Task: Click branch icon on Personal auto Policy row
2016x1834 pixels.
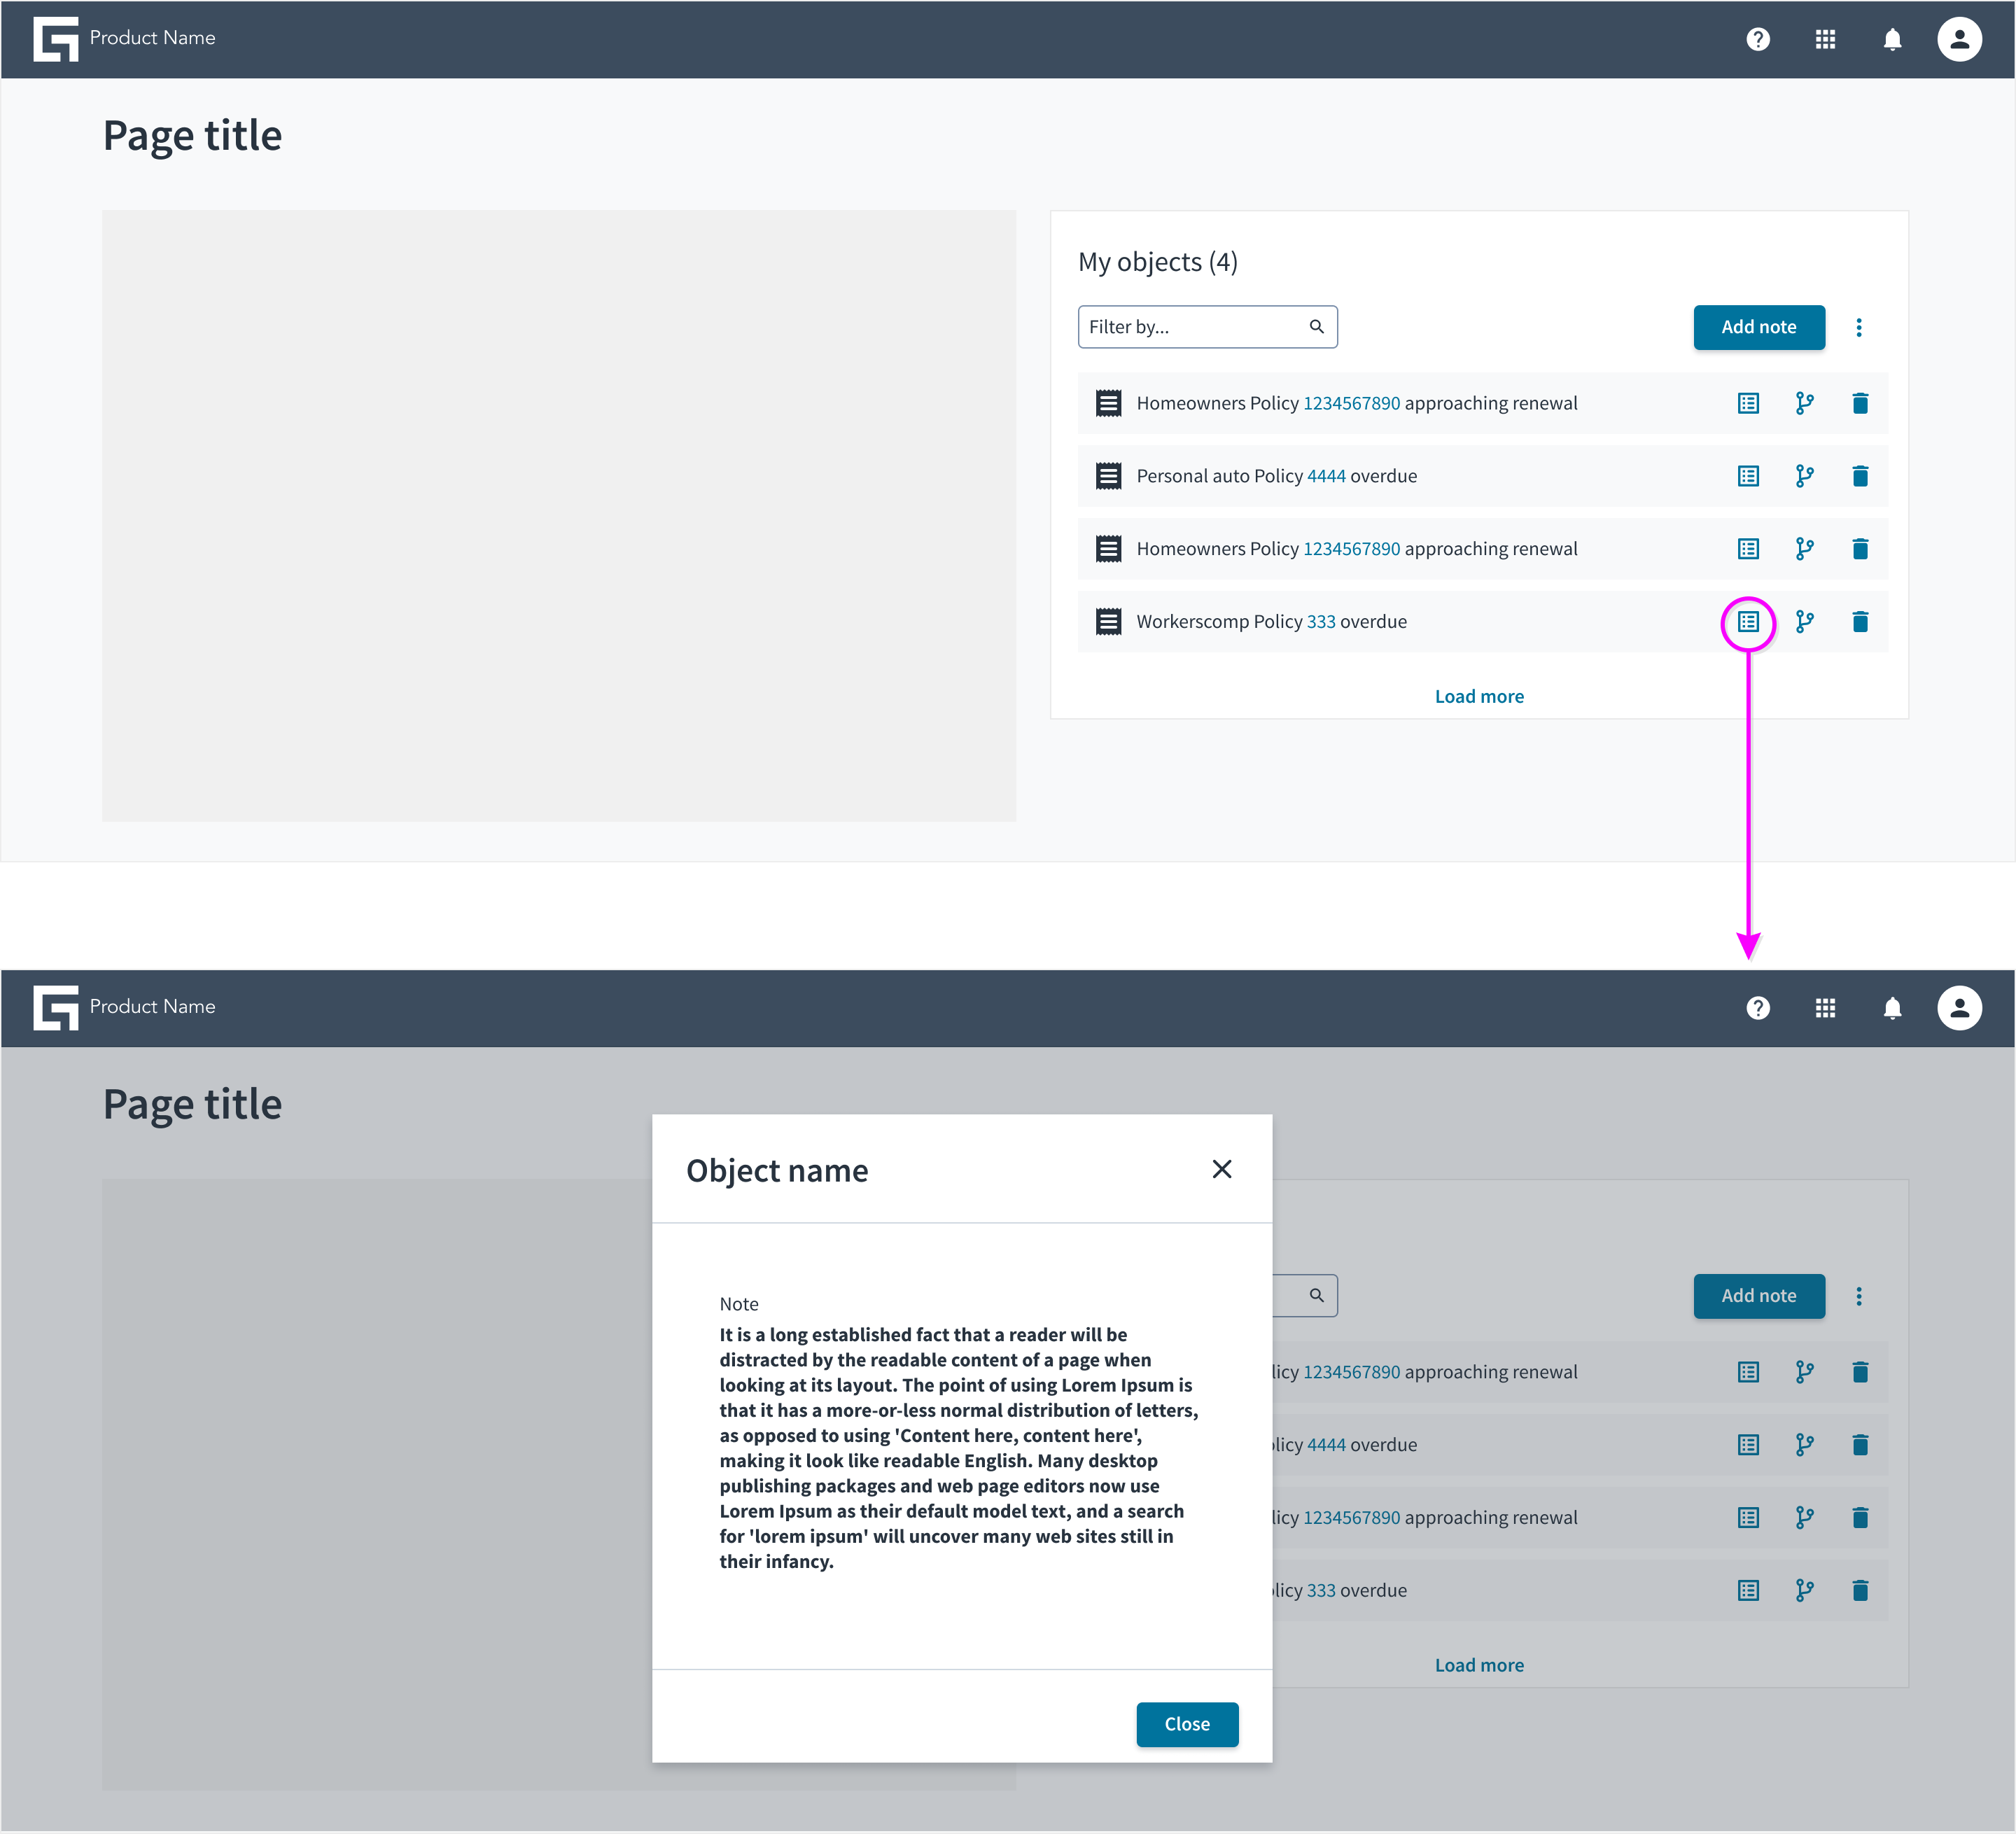Action: tap(1804, 476)
